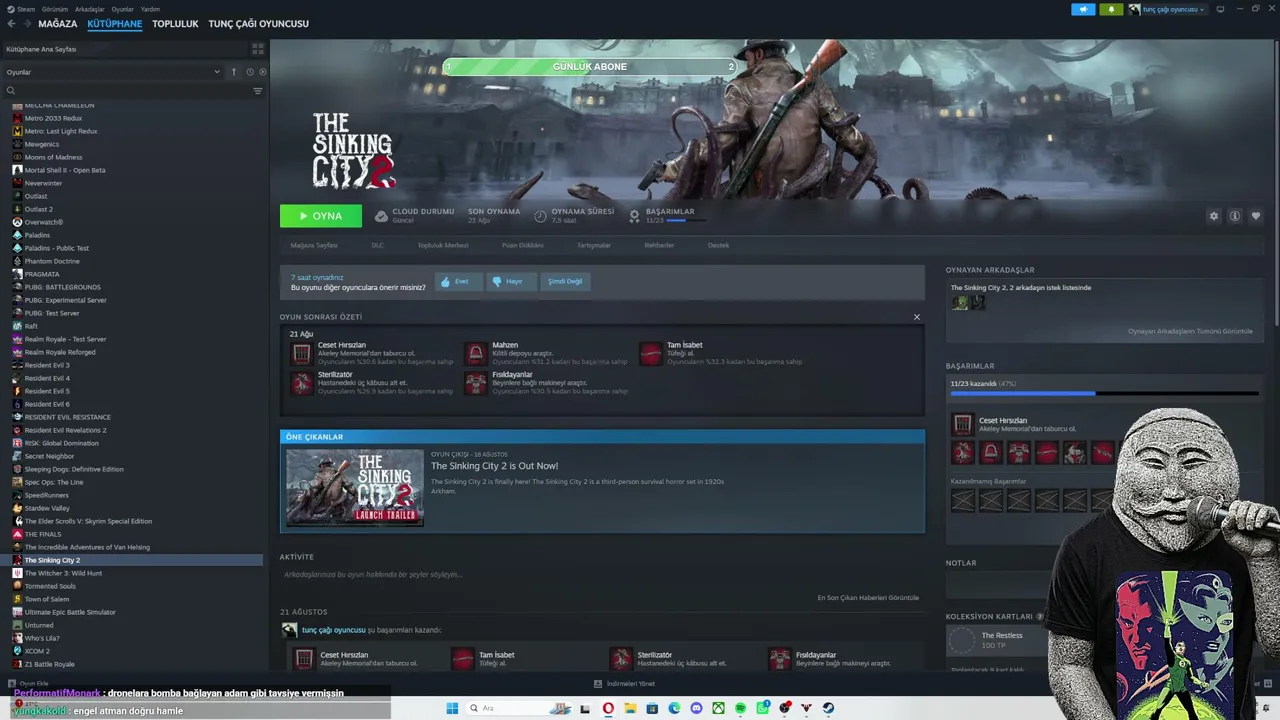Open the Puan Dükkânı game tab
Image resolution: width=1280 pixels, height=720 pixels.
click(523, 245)
